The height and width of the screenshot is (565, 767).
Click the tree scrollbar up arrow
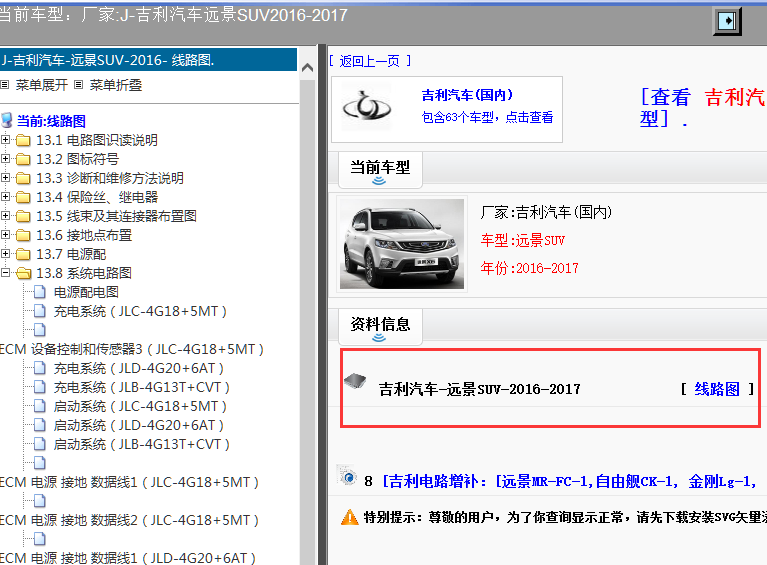307,68
